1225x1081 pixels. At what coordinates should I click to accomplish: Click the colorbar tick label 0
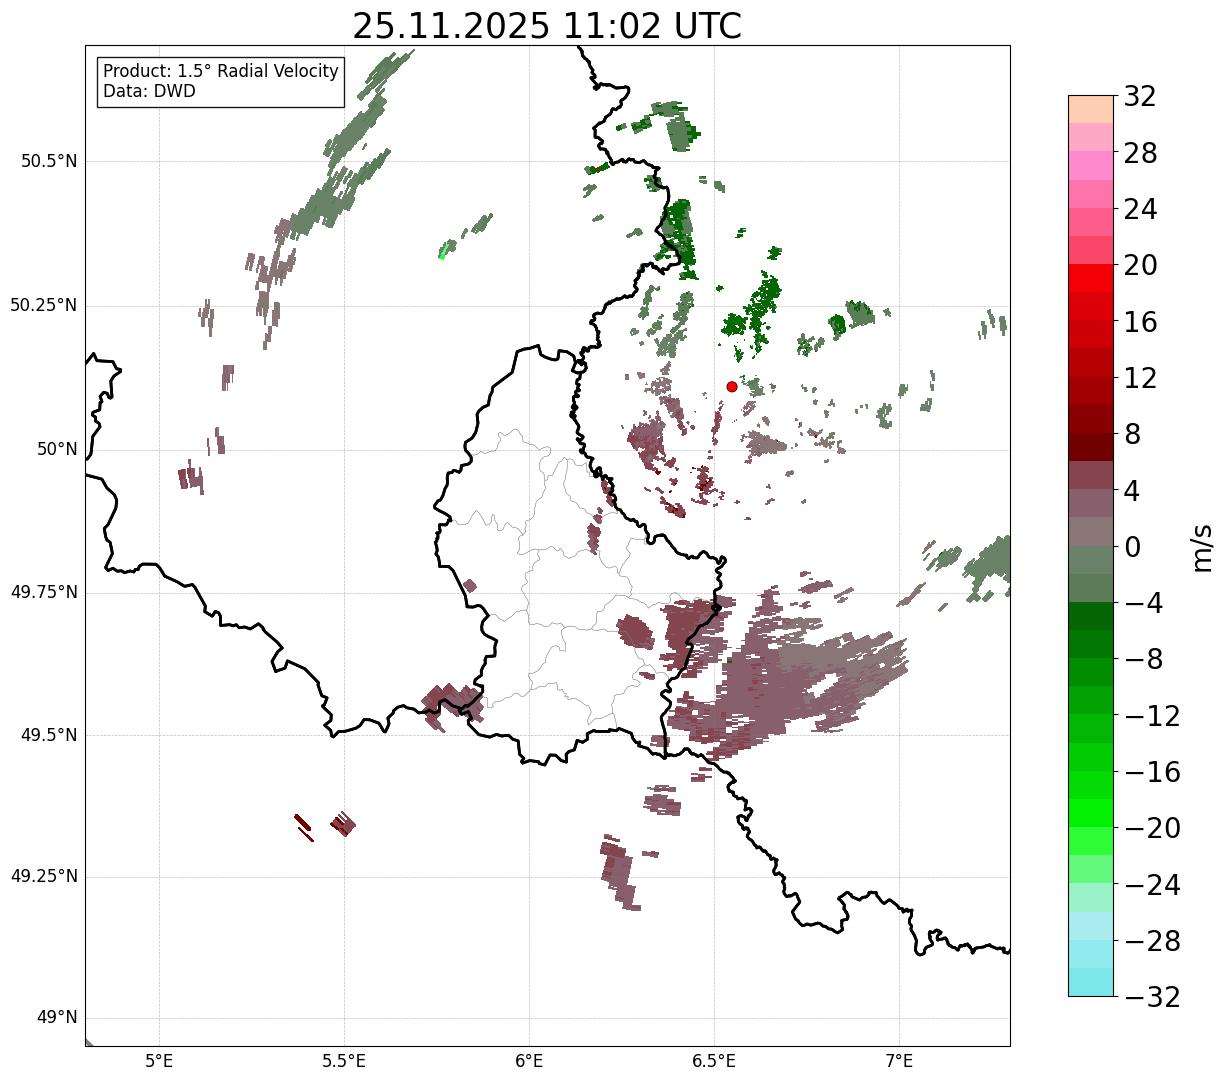(1132, 547)
